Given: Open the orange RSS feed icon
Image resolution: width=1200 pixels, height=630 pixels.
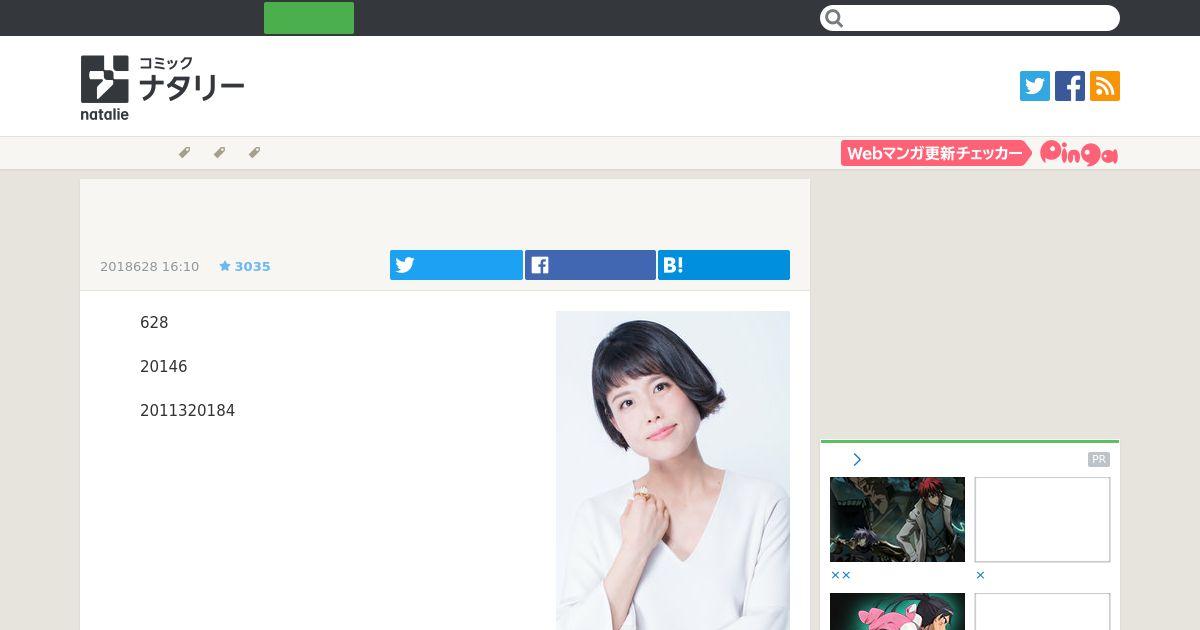Looking at the screenshot, I should (1105, 86).
